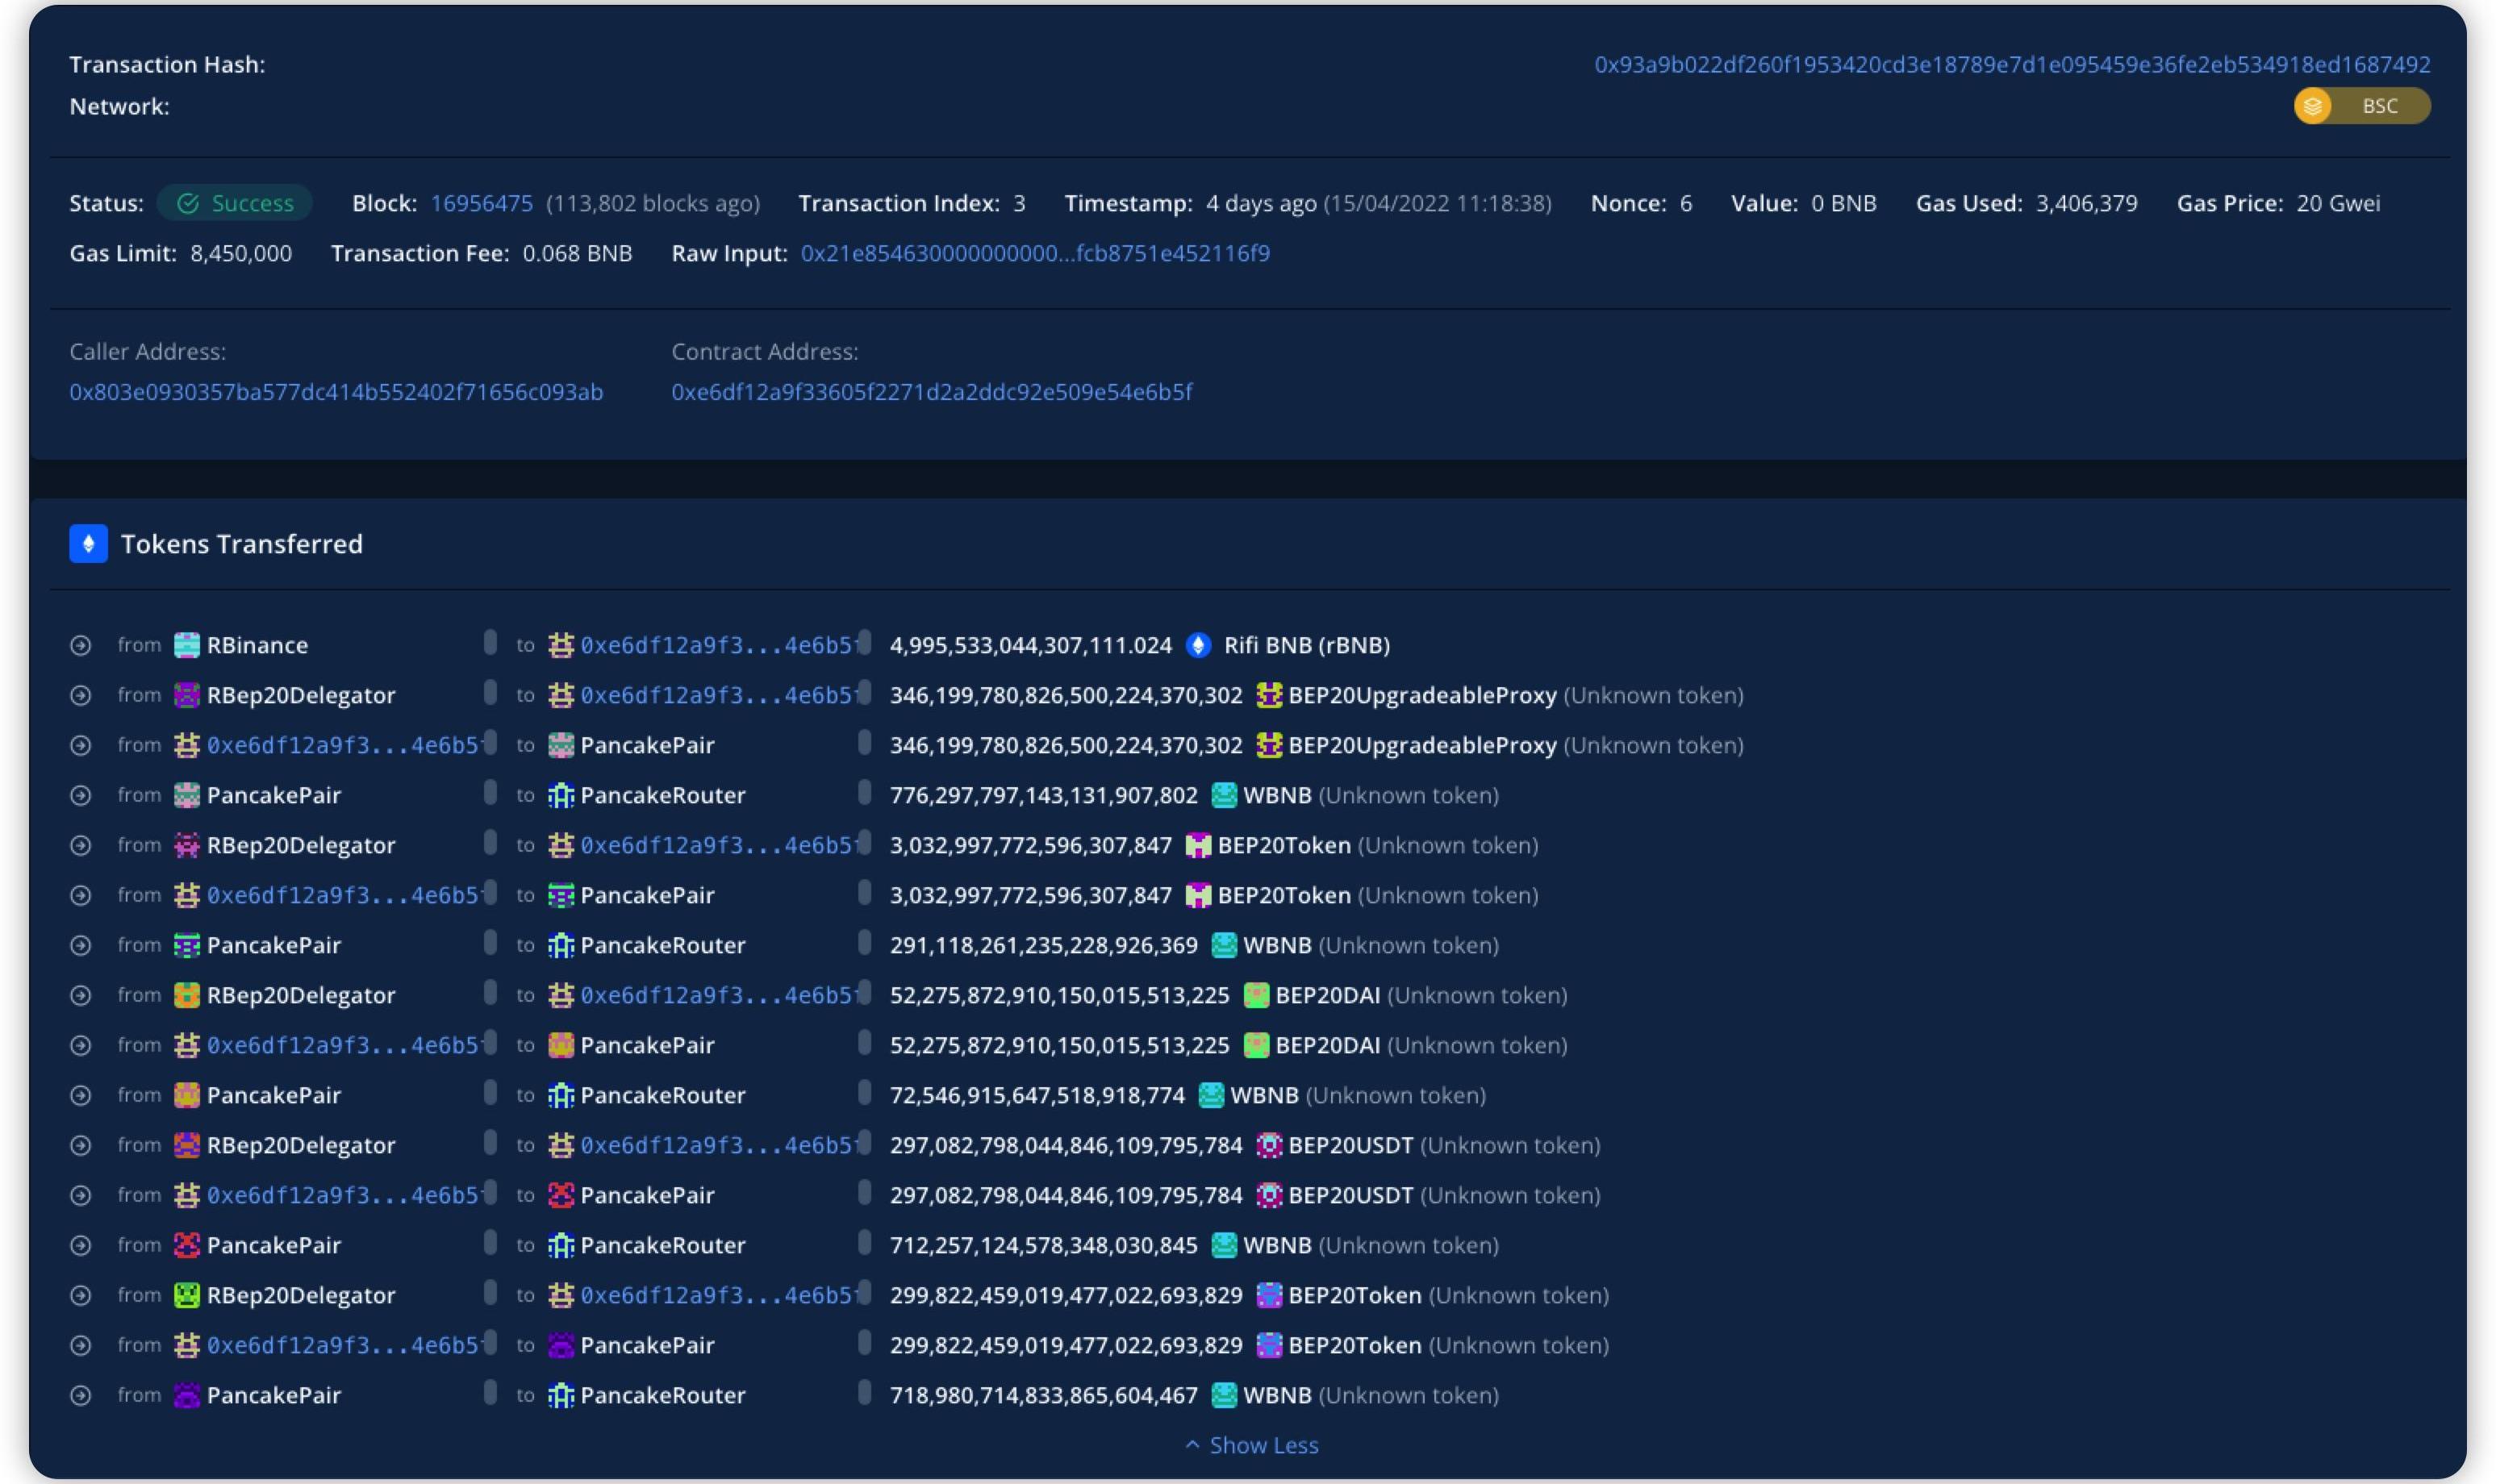
Task: Click WBNB token icon in 718,980,714 row
Action: coord(1224,1395)
